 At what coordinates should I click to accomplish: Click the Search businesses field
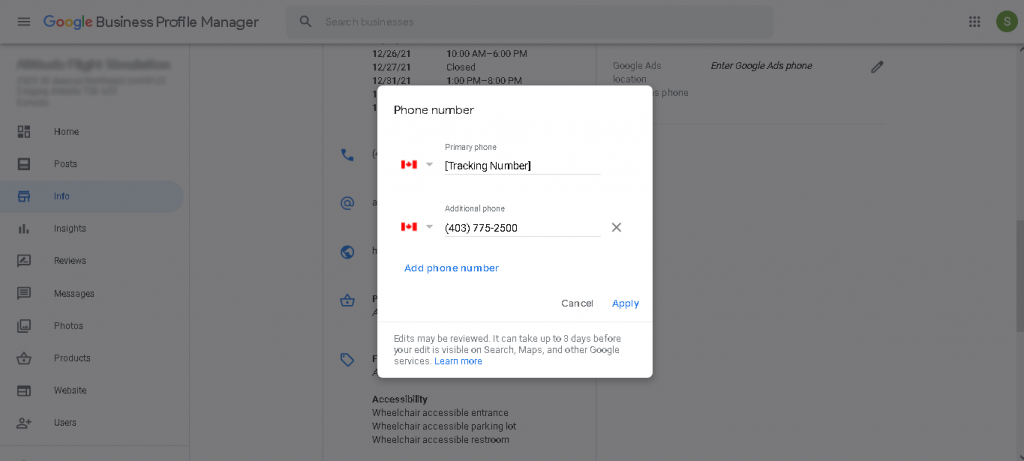coord(529,22)
